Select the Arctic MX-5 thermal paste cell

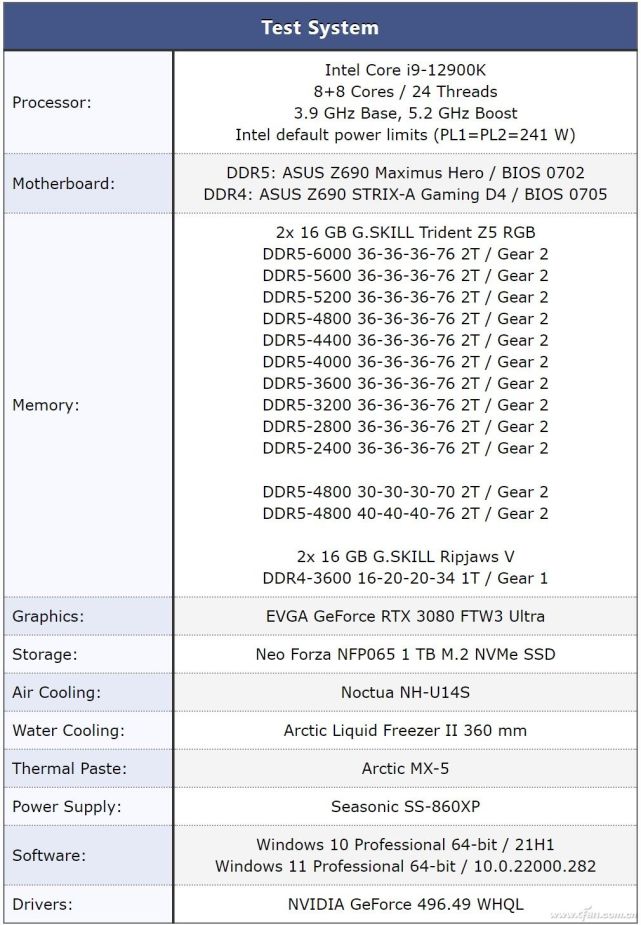[405, 769]
